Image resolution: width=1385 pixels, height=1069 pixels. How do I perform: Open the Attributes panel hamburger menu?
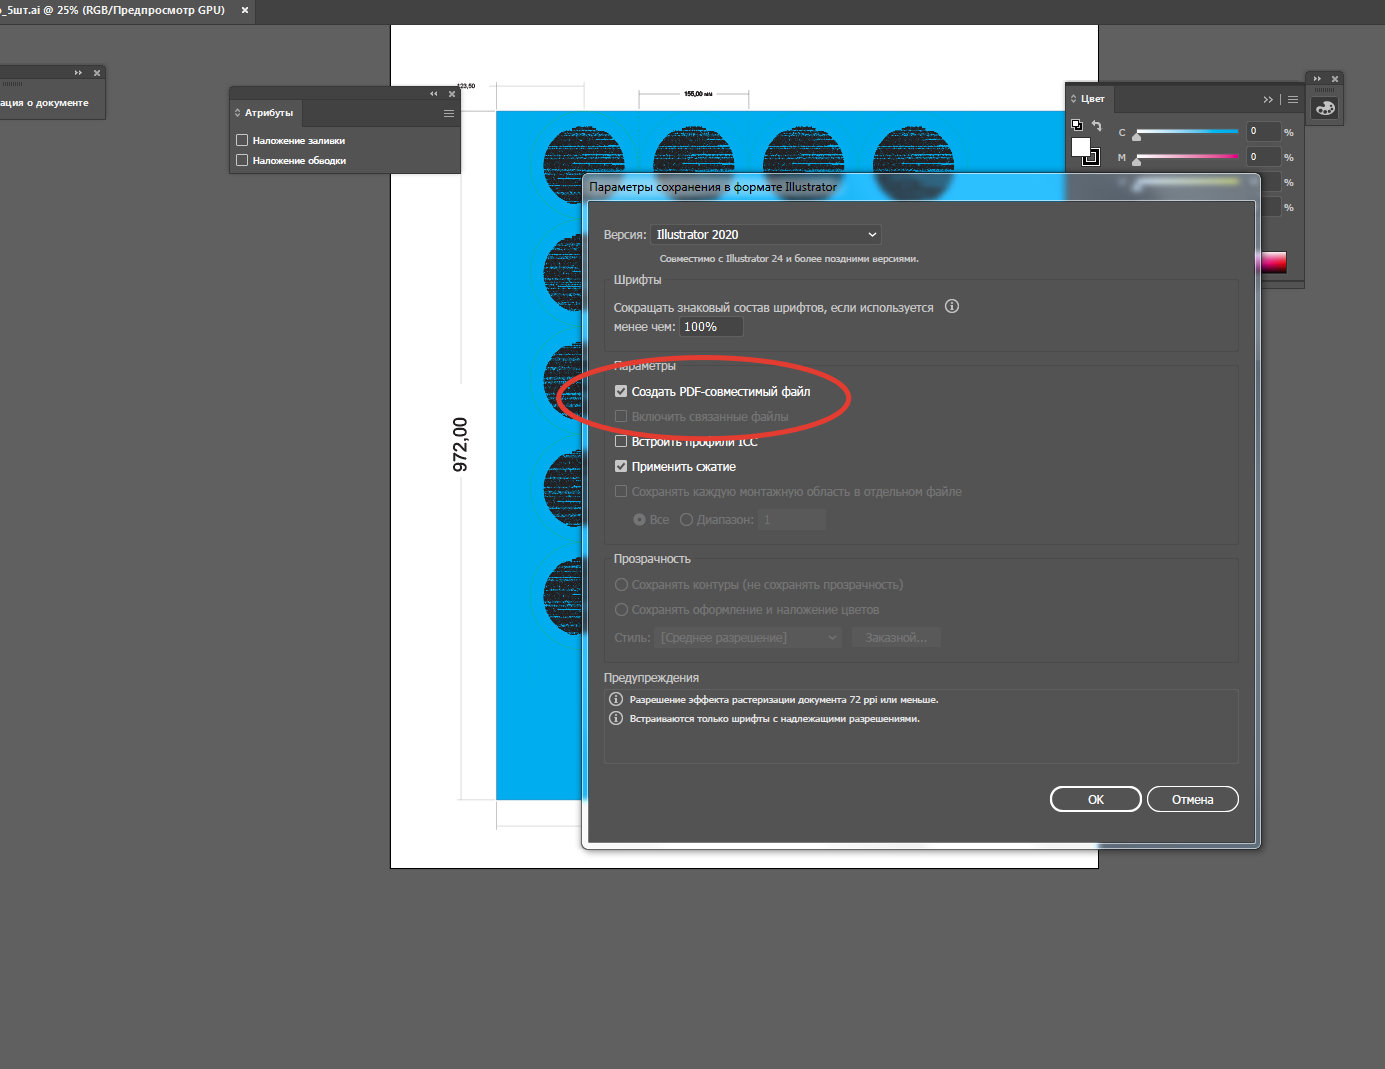click(449, 113)
